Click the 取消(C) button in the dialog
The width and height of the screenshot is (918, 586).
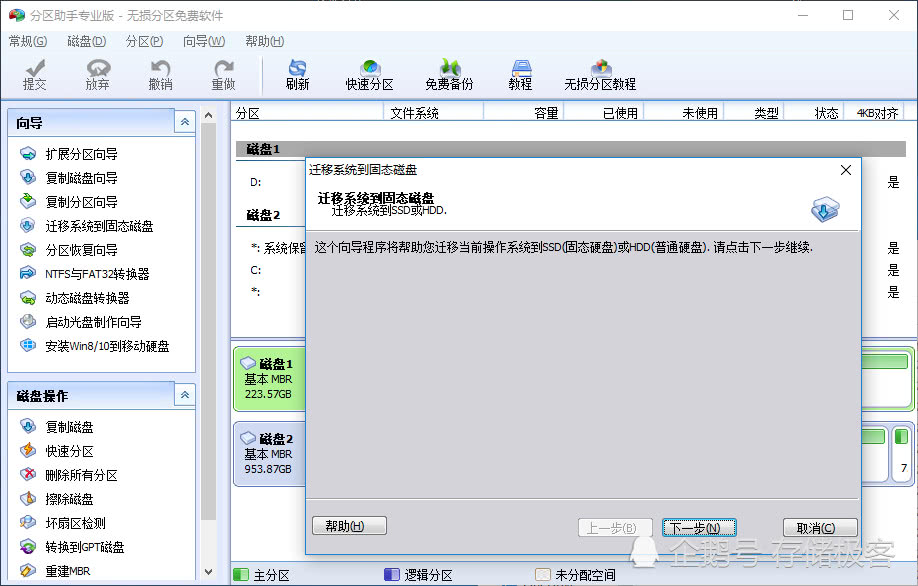(820, 527)
